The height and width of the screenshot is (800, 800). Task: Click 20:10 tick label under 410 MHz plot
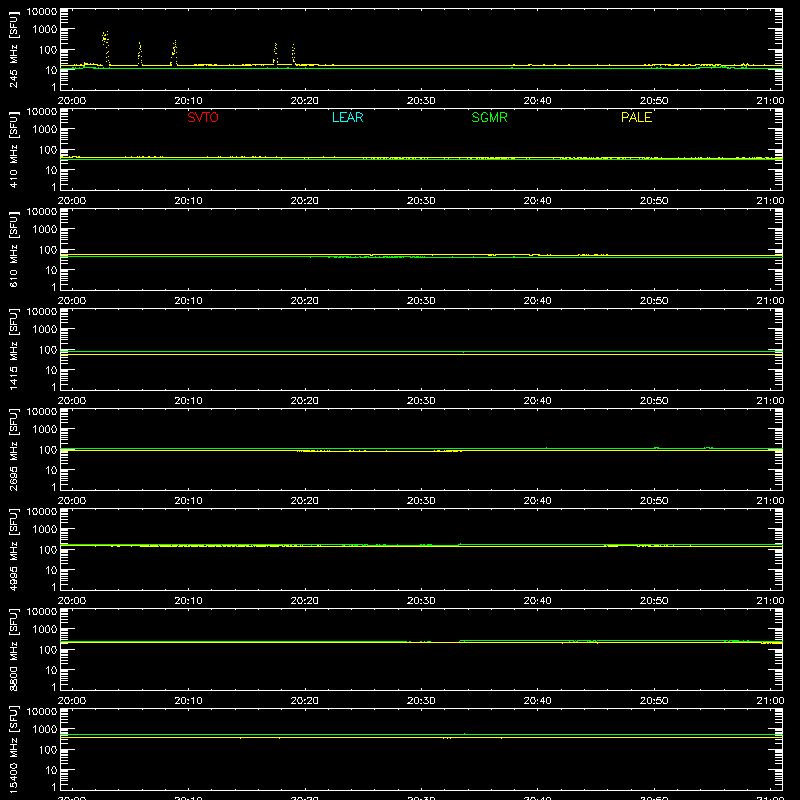(188, 201)
